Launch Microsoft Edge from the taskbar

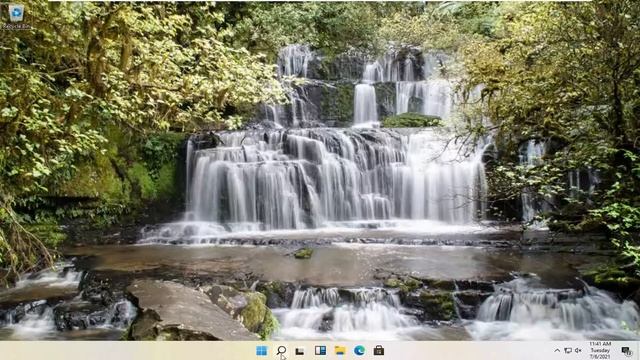click(x=360, y=351)
